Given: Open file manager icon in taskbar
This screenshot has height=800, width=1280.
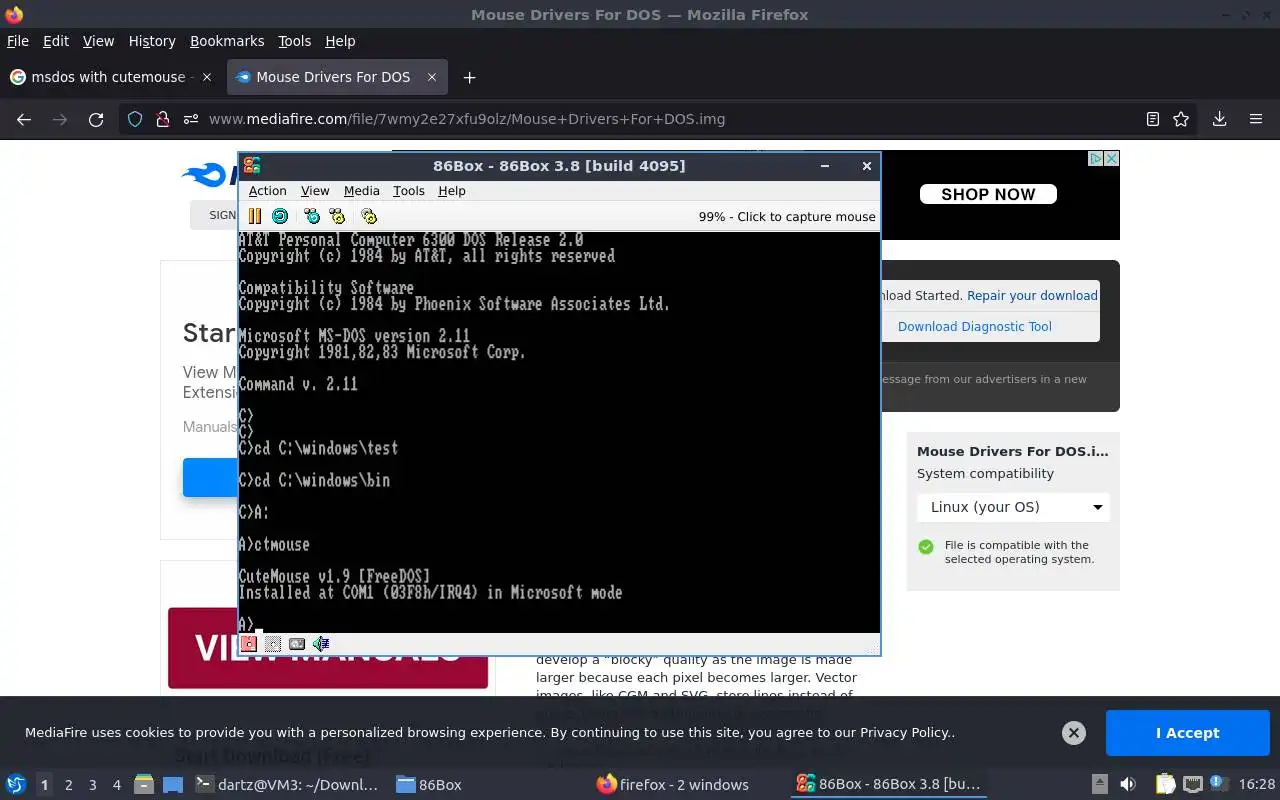Looking at the screenshot, I should click(143, 784).
